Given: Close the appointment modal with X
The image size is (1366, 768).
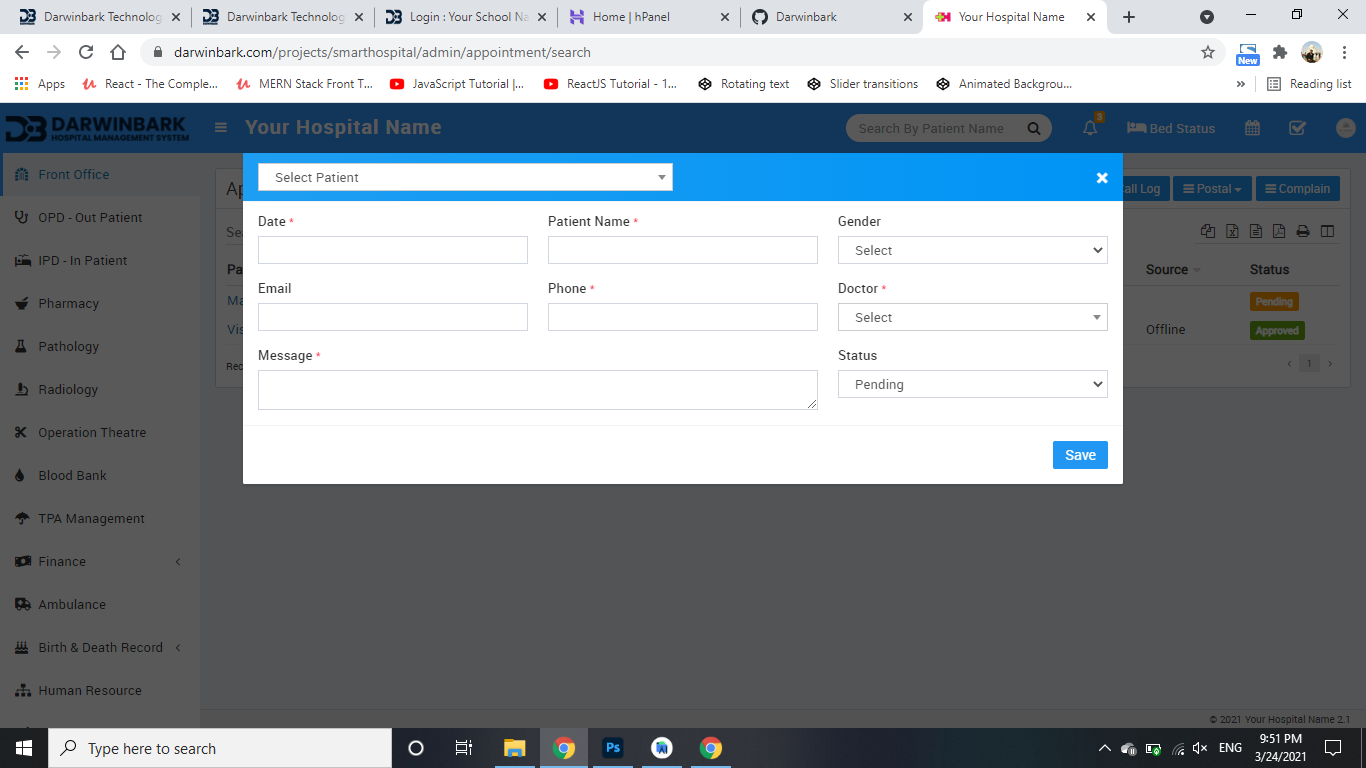Looking at the screenshot, I should 1101,178.
